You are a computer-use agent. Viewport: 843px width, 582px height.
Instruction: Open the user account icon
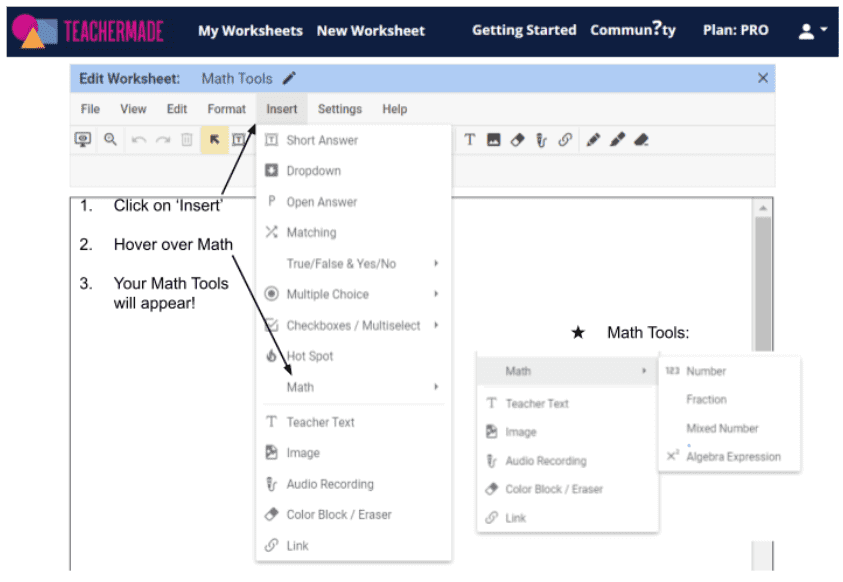[806, 31]
